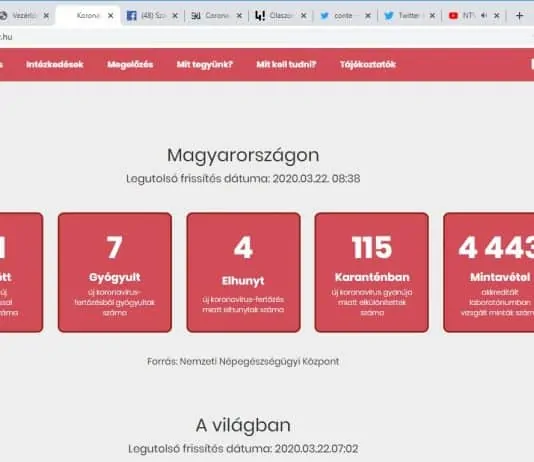
Task: Switch to the 'conte' Twitter tab
Action: pyautogui.click(x=339, y=16)
